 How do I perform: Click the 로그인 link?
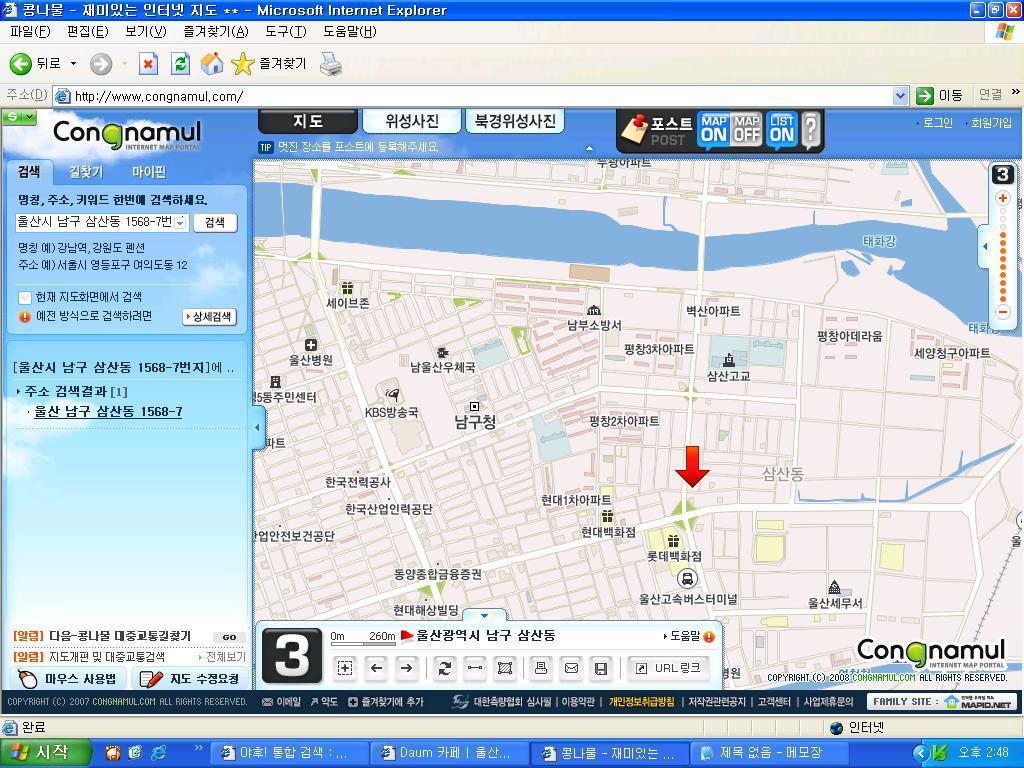tap(938, 122)
